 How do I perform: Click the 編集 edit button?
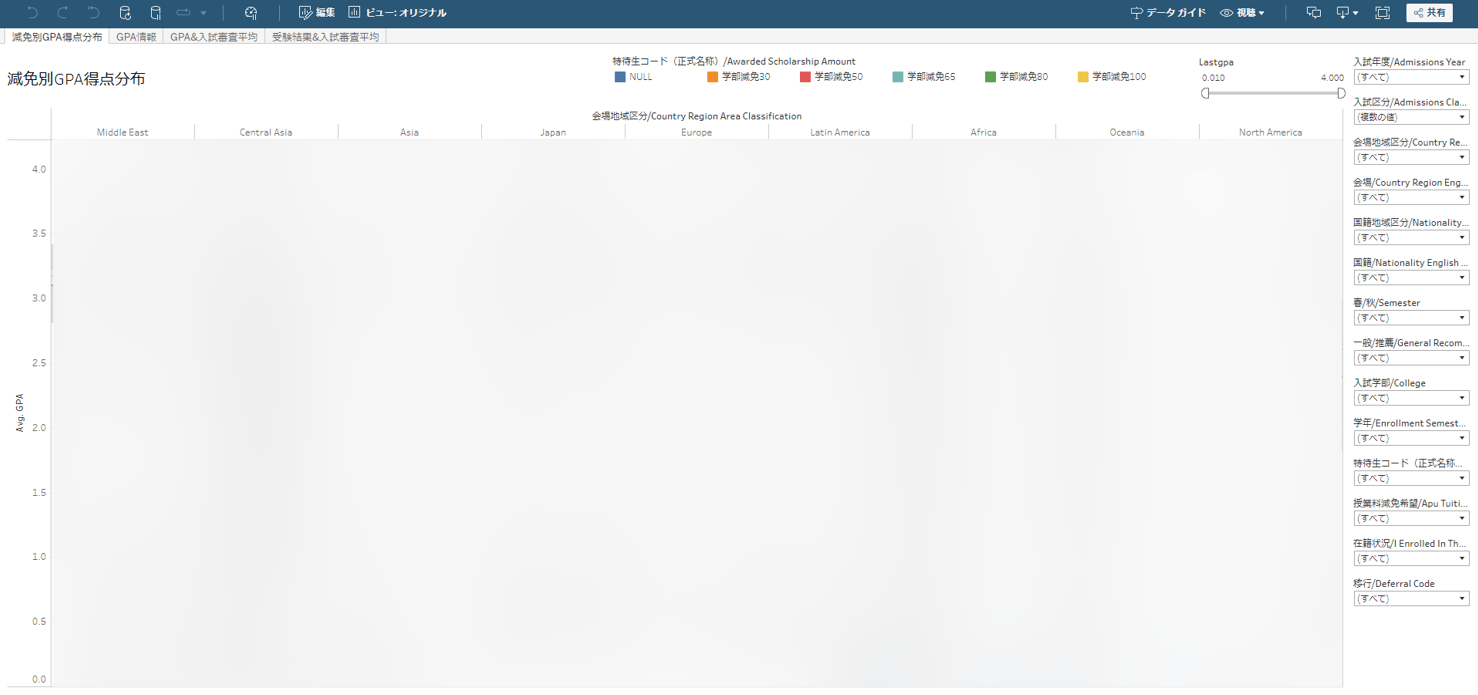317,13
